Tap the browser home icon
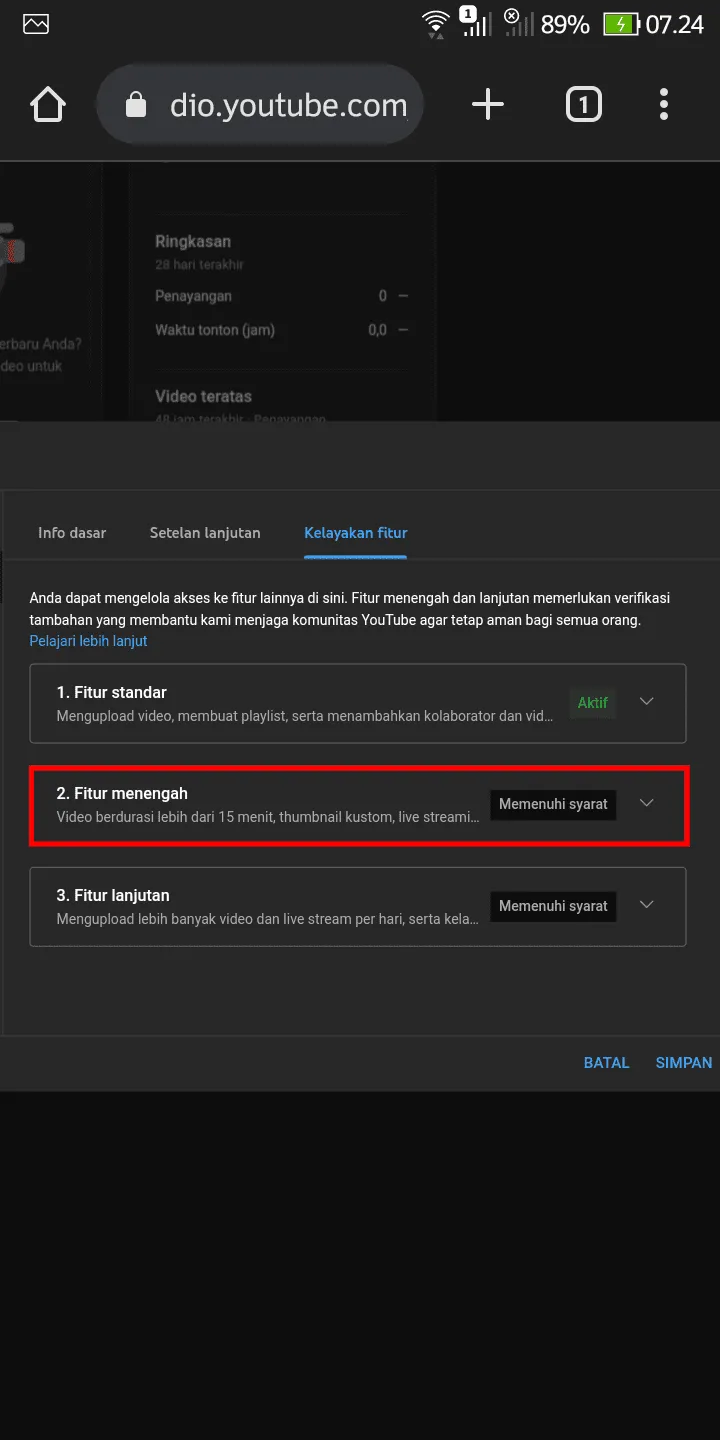Viewport: 720px width, 1440px height. [x=48, y=105]
